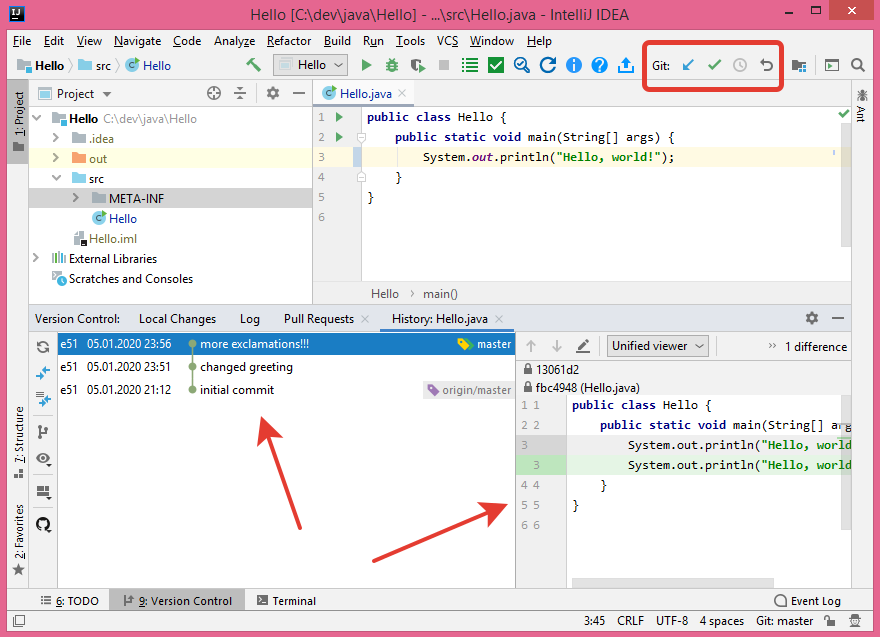This screenshot has width=880, height=637.
Task: Toggle the read-only lock in status bar
Action: point(829,620)
